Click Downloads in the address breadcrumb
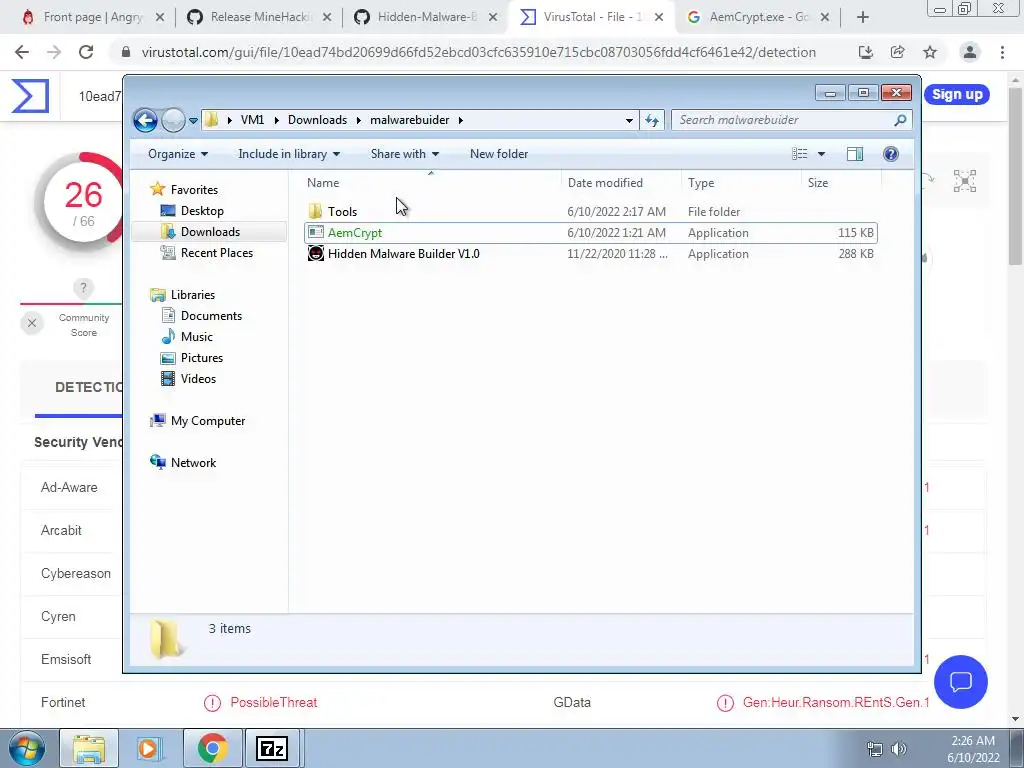The image size is (1024, 768). pyautogui.click(x=317, y=120)
